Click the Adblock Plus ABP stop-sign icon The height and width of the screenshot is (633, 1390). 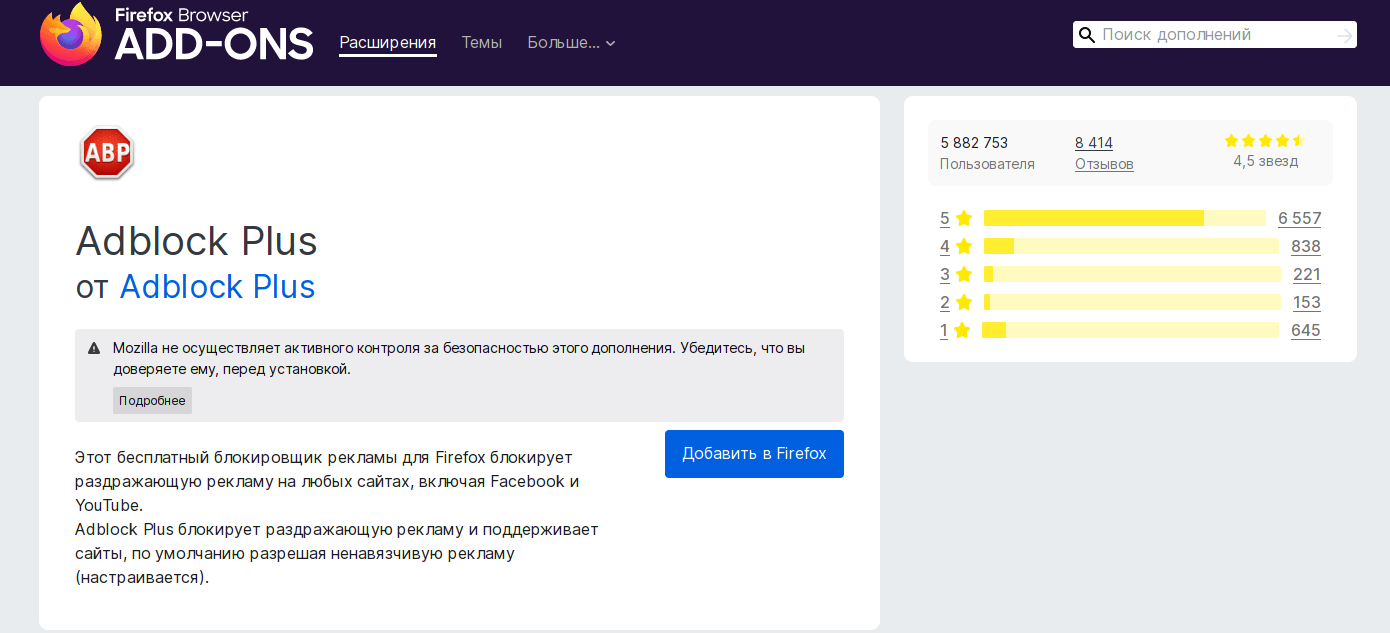[107, 152]
